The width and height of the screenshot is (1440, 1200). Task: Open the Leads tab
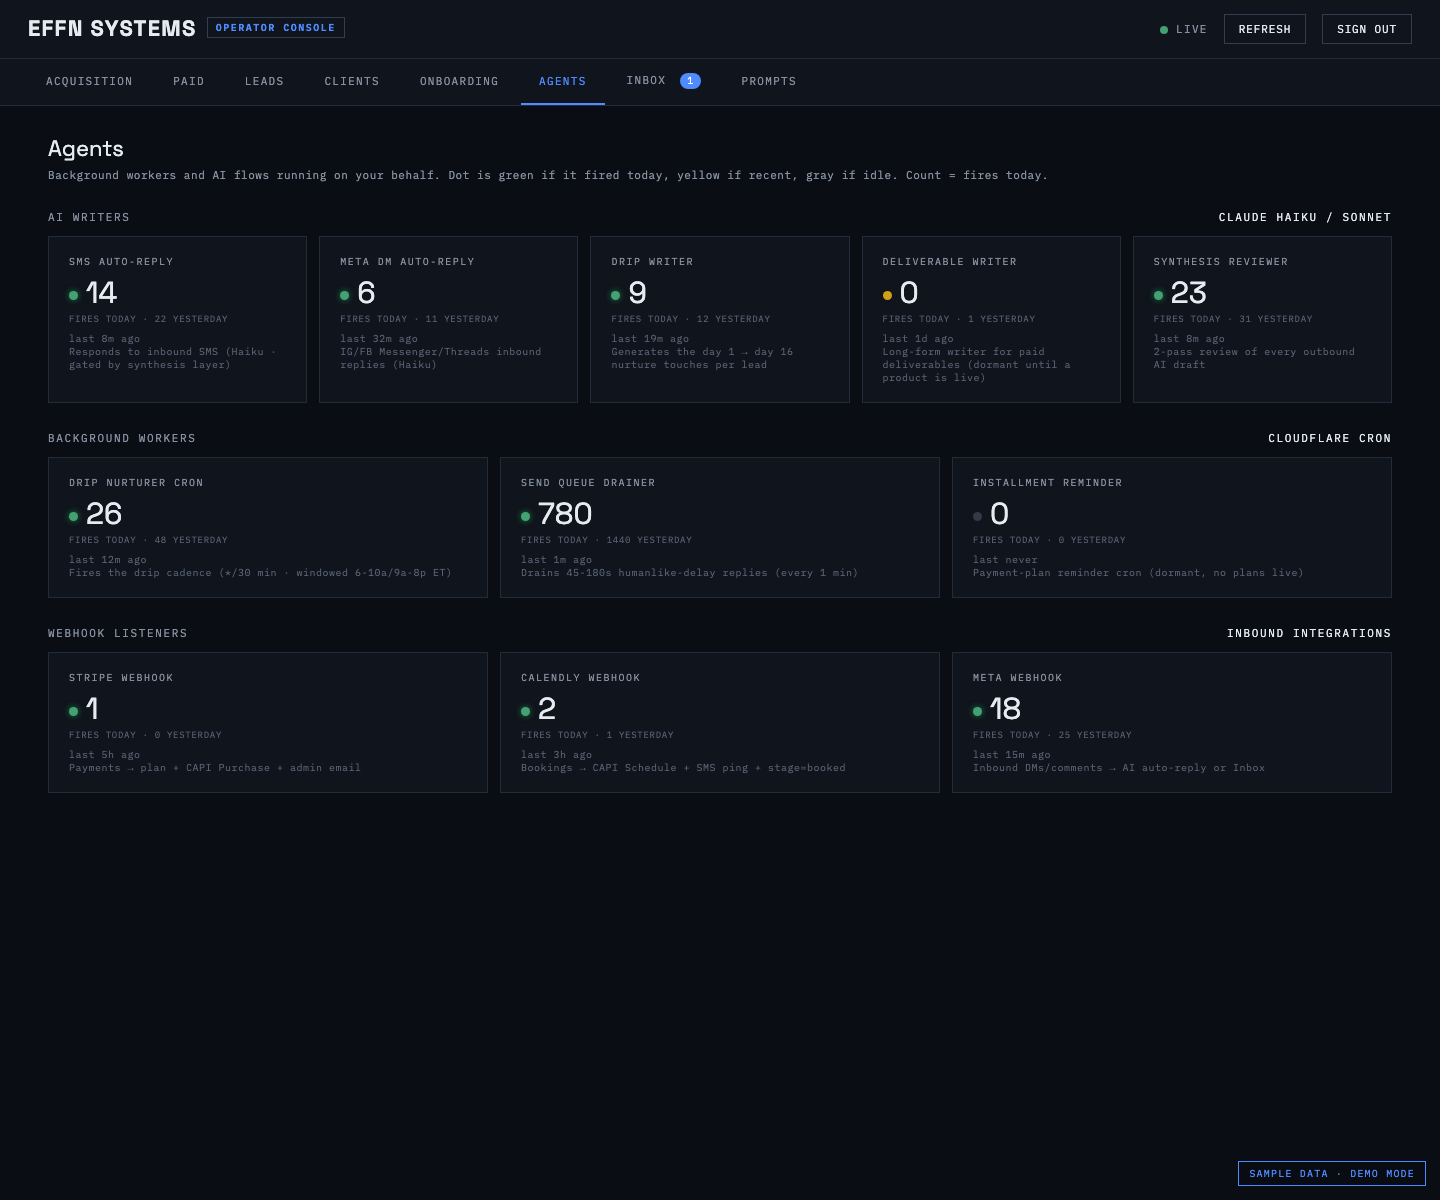pyautogui.click(x=264, y=81)
